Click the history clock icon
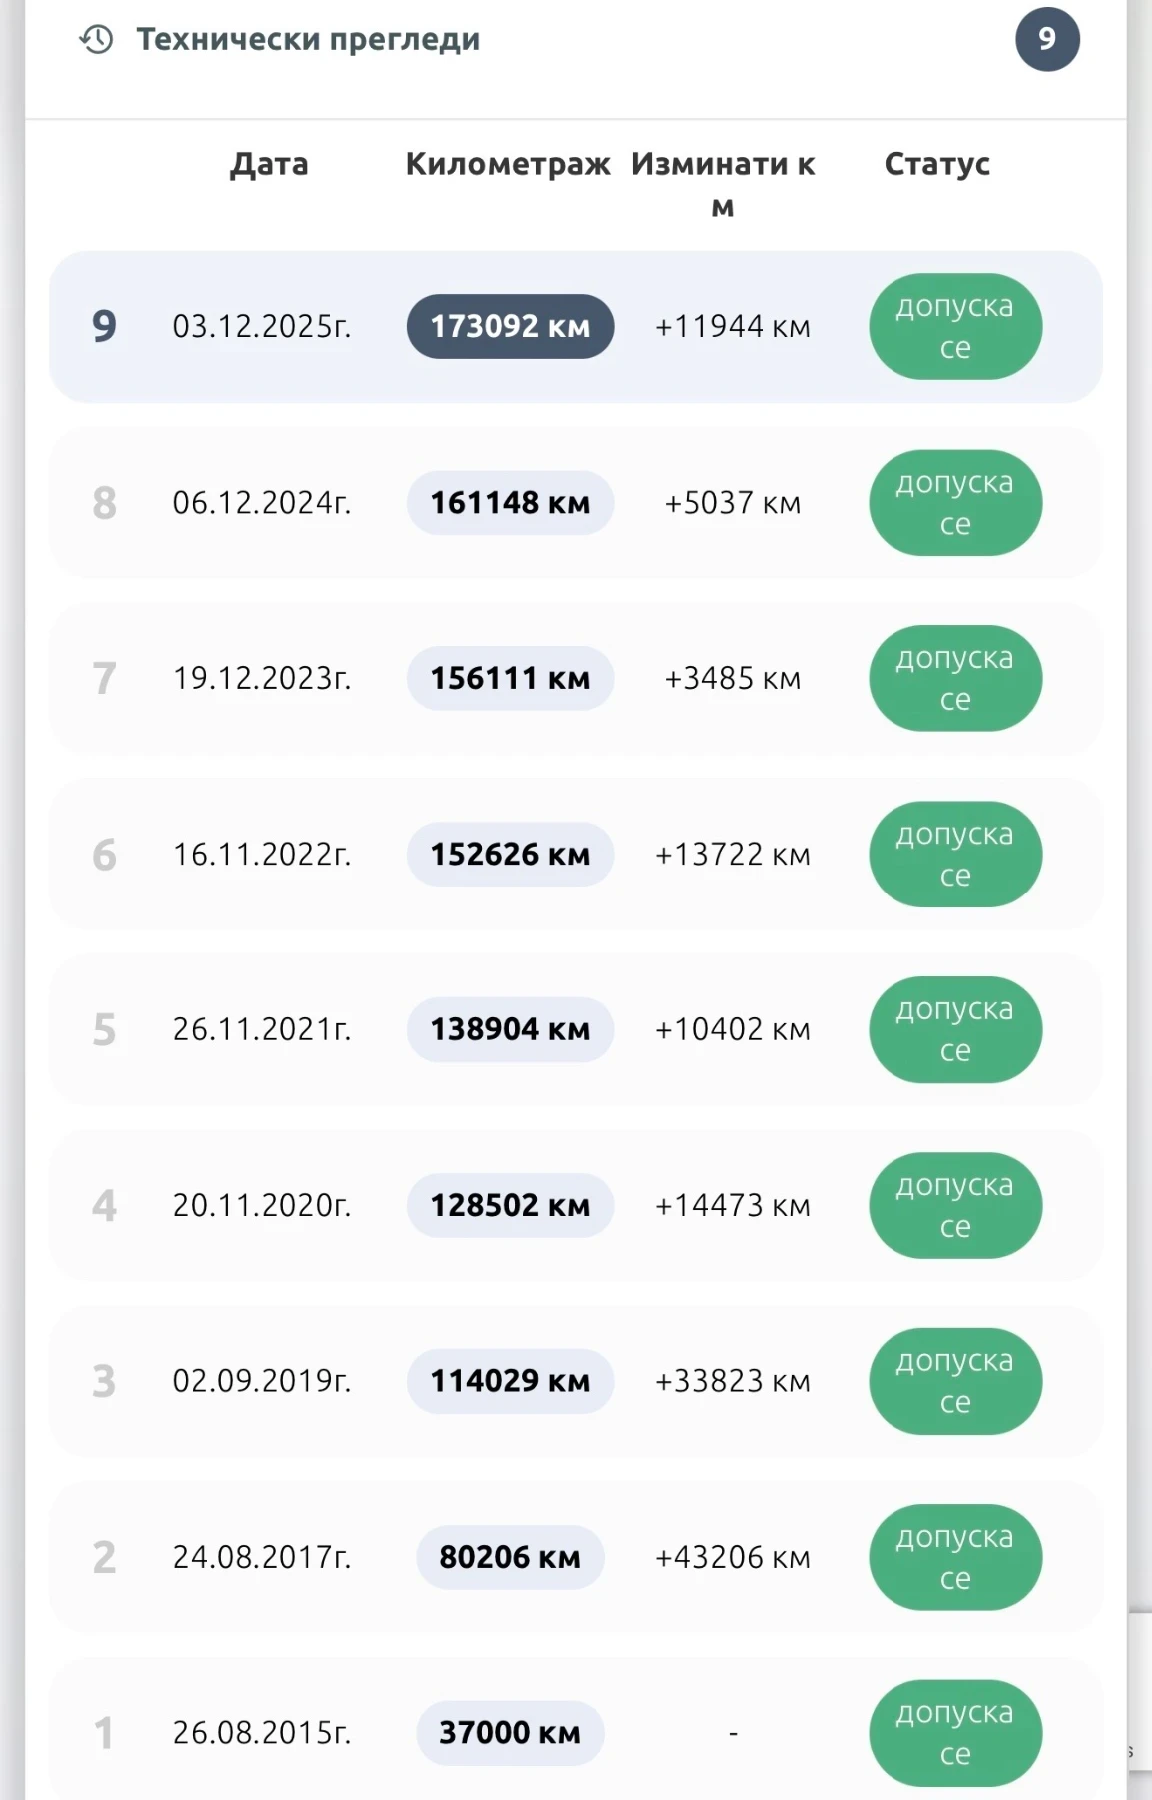 97,40
